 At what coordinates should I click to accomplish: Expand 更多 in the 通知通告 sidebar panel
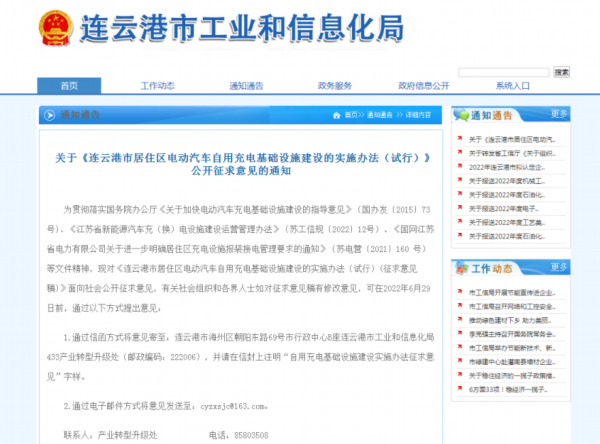tap(558, 114)
